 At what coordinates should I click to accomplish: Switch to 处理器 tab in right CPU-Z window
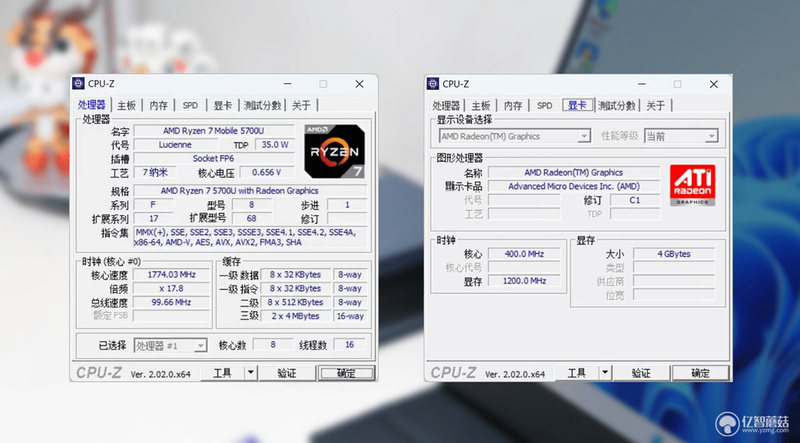[x=446, y=105]
